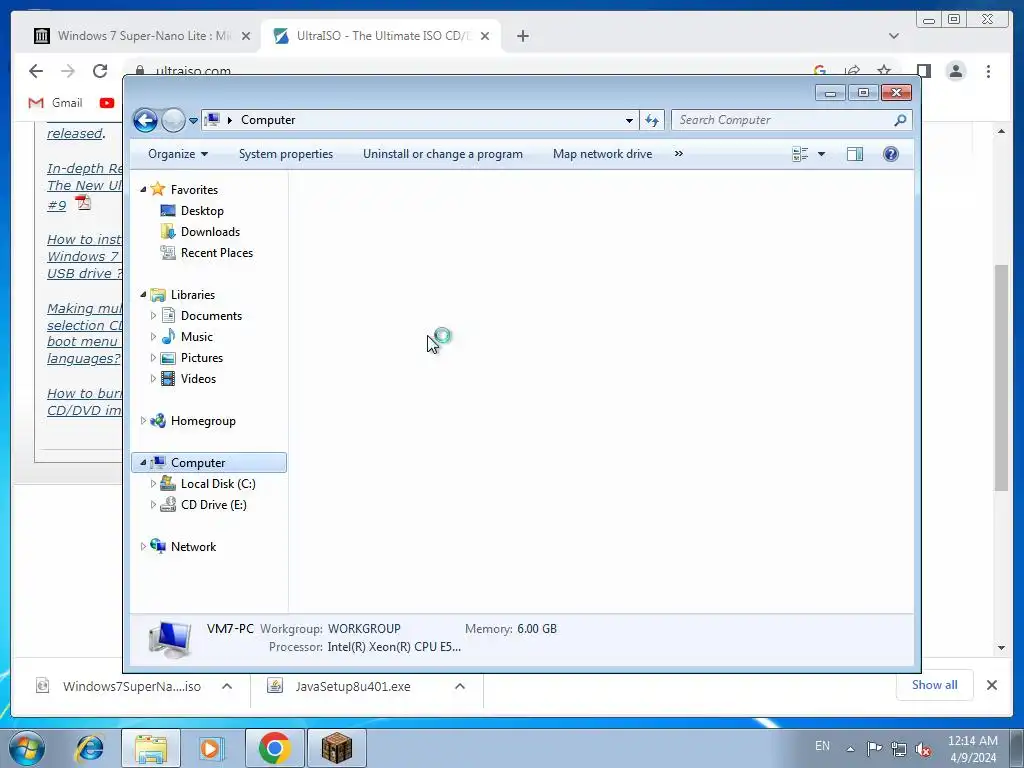This screenshot has height=768, width=1024.
Task: Click Chrome taskbar icon
Action: (x=274, y=748)
